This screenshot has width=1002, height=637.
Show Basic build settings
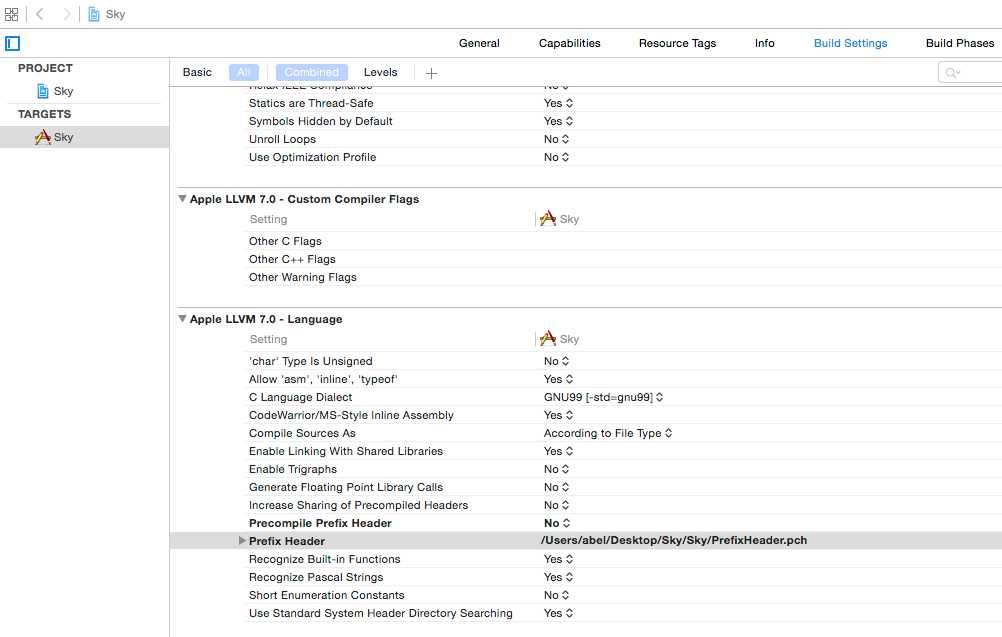197,72
